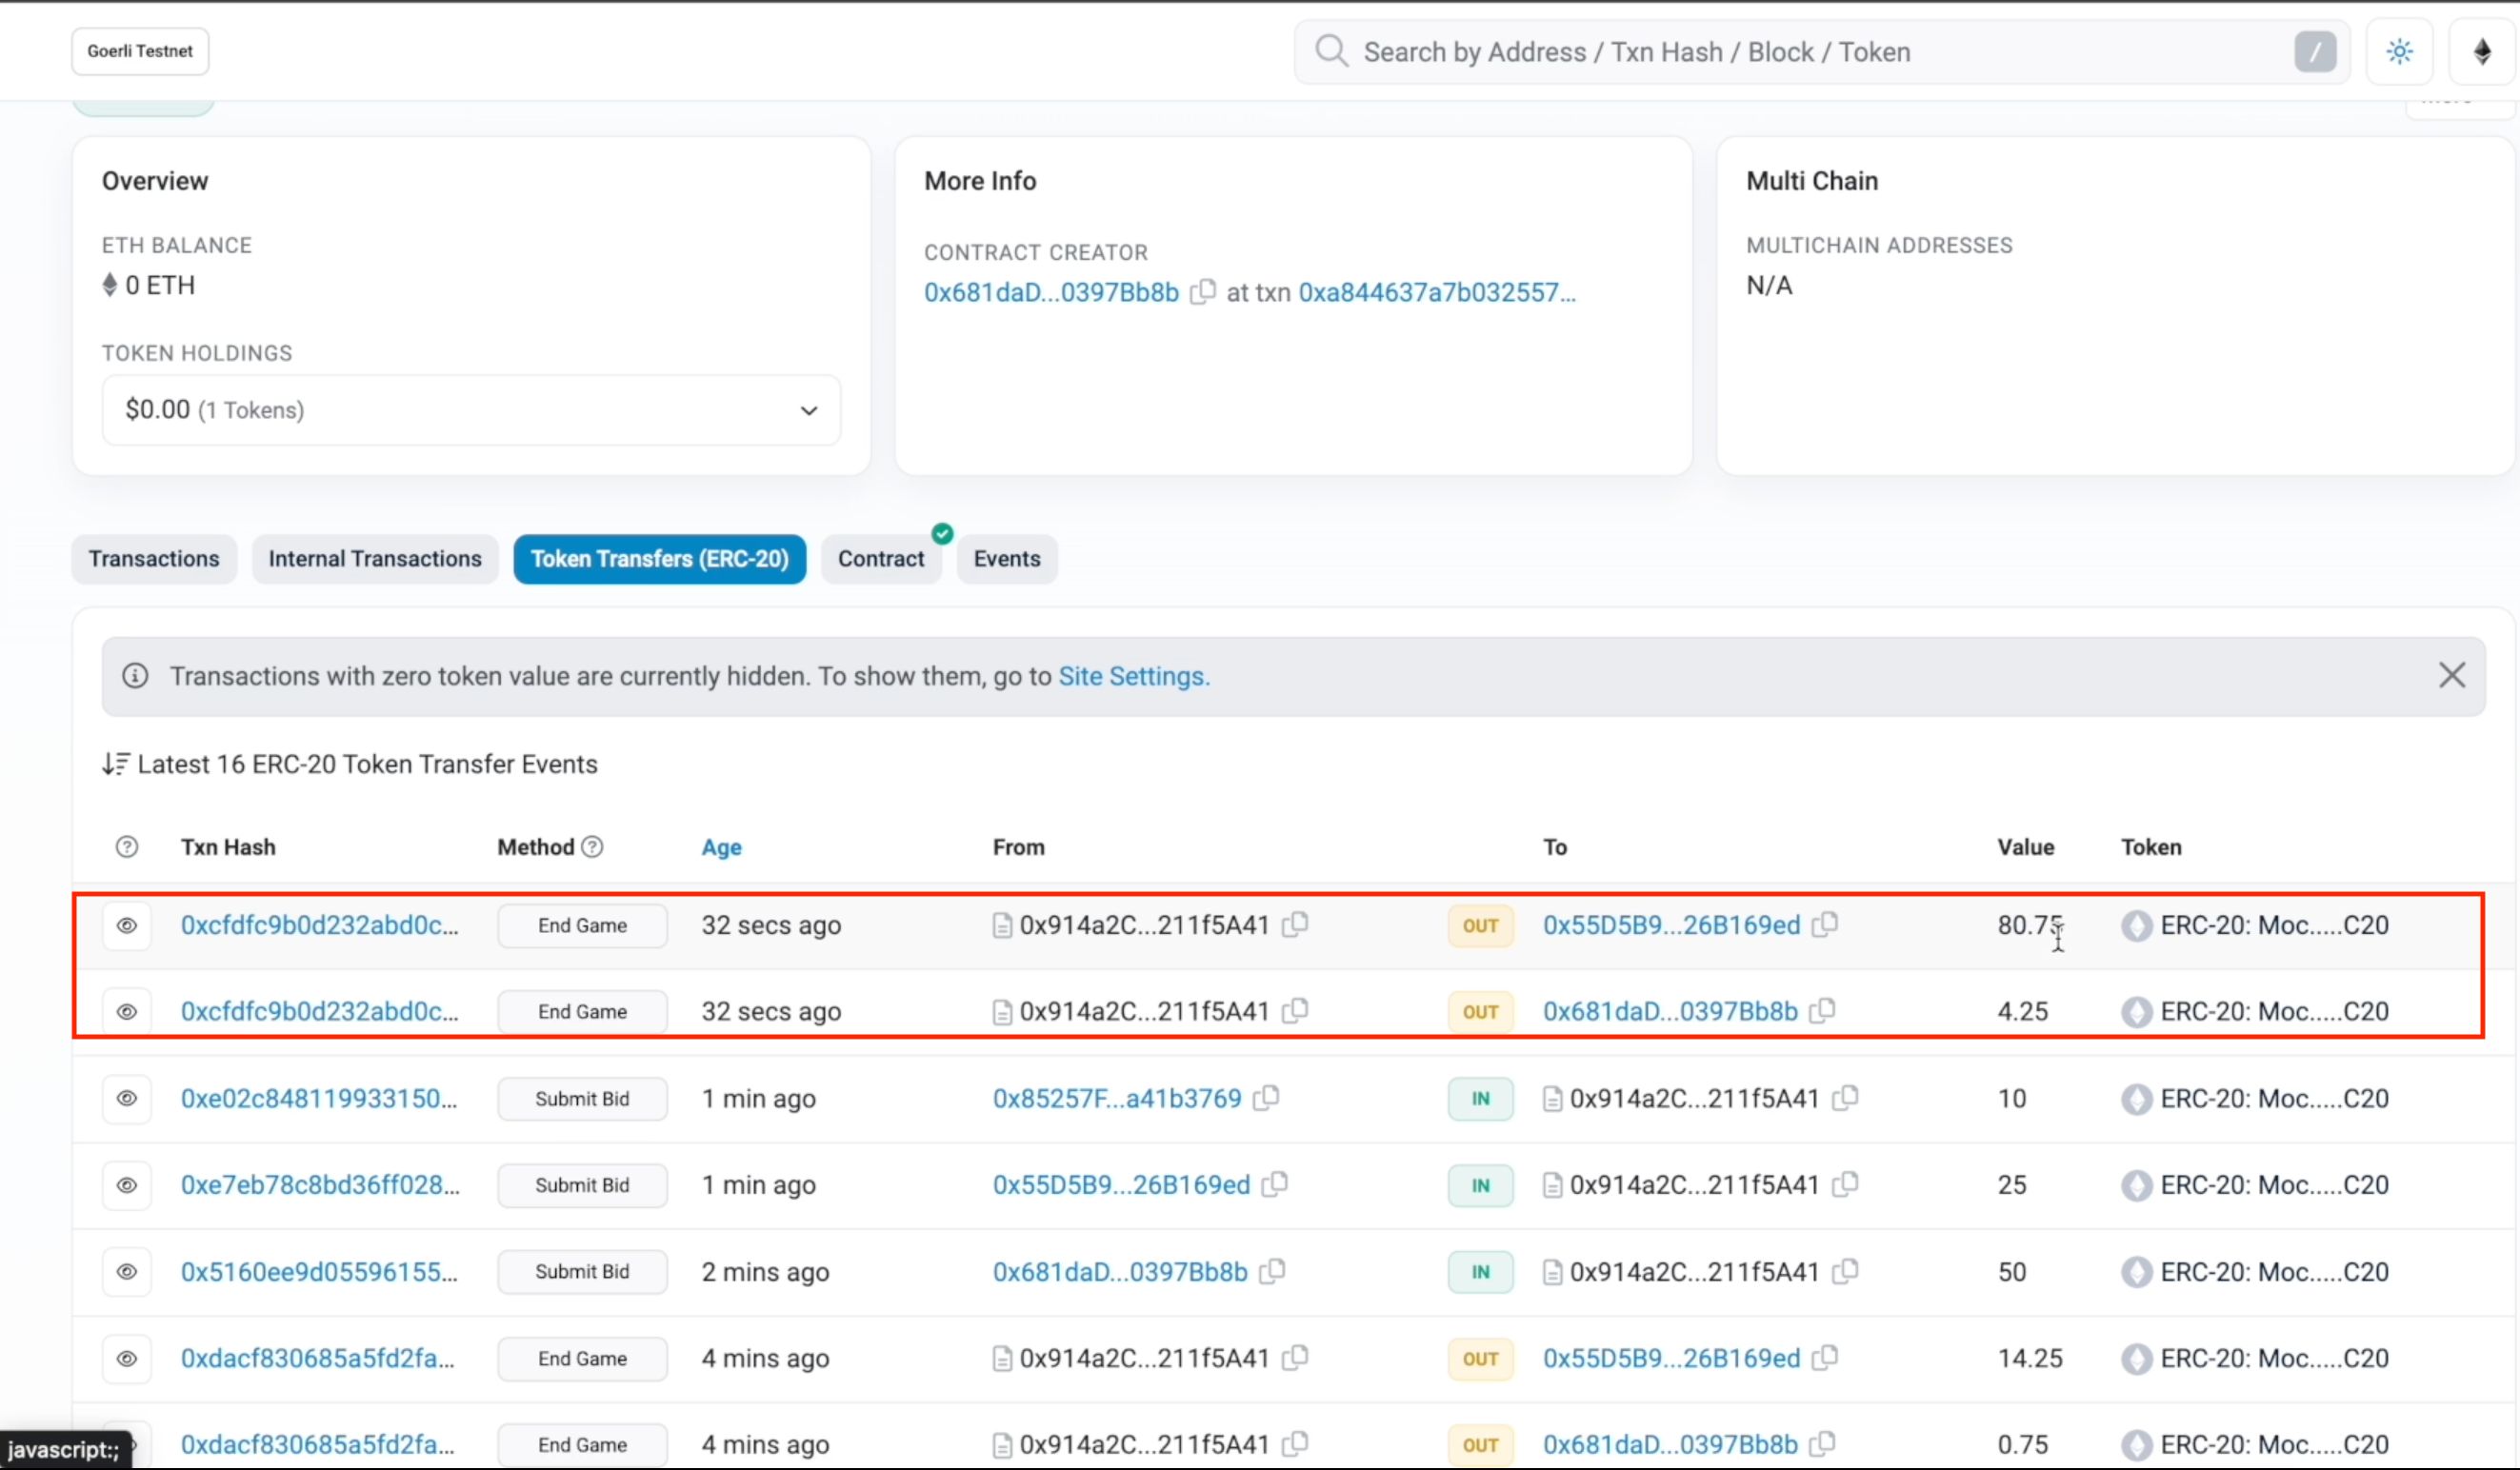This screenshot has width=2520, height=1470.
Task: Click the search by address input field
Action: [x=1820, y=51]
